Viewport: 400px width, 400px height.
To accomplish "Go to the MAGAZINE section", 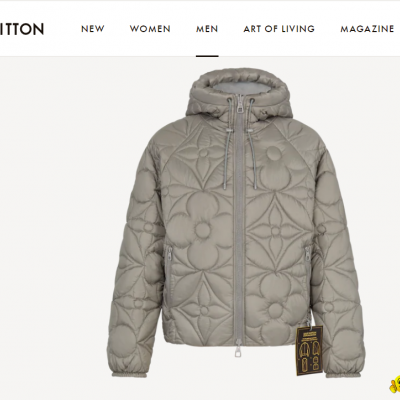I will 367,29.
